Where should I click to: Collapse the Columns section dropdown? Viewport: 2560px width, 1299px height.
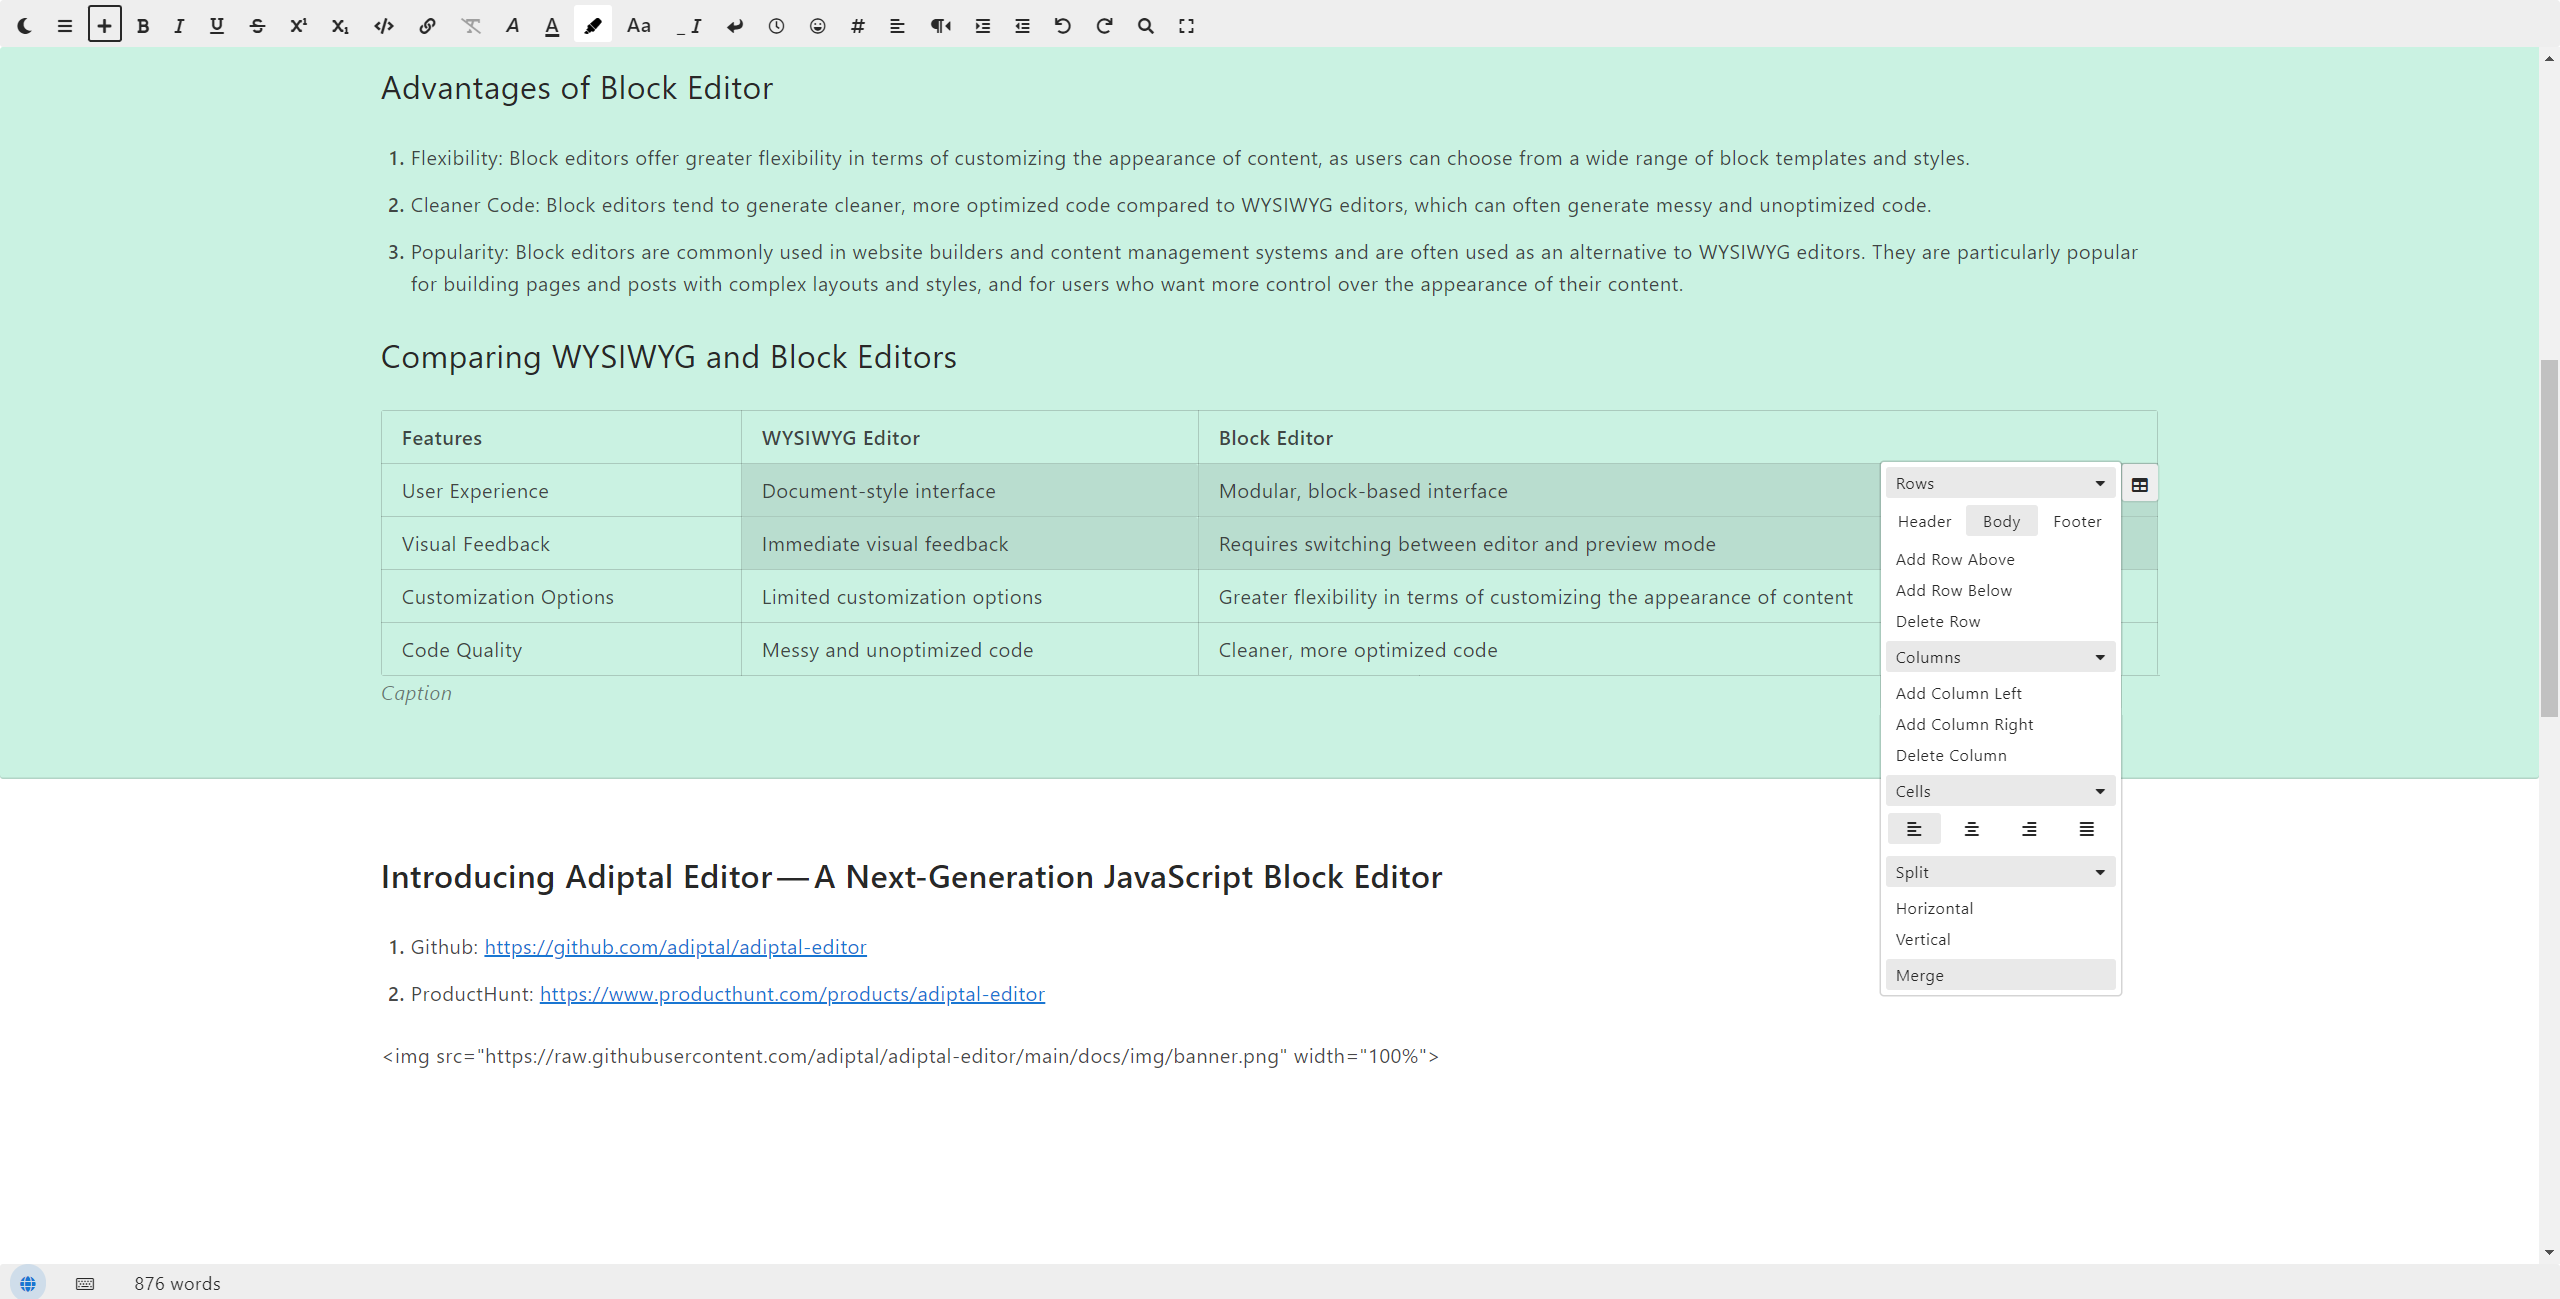2099,658
